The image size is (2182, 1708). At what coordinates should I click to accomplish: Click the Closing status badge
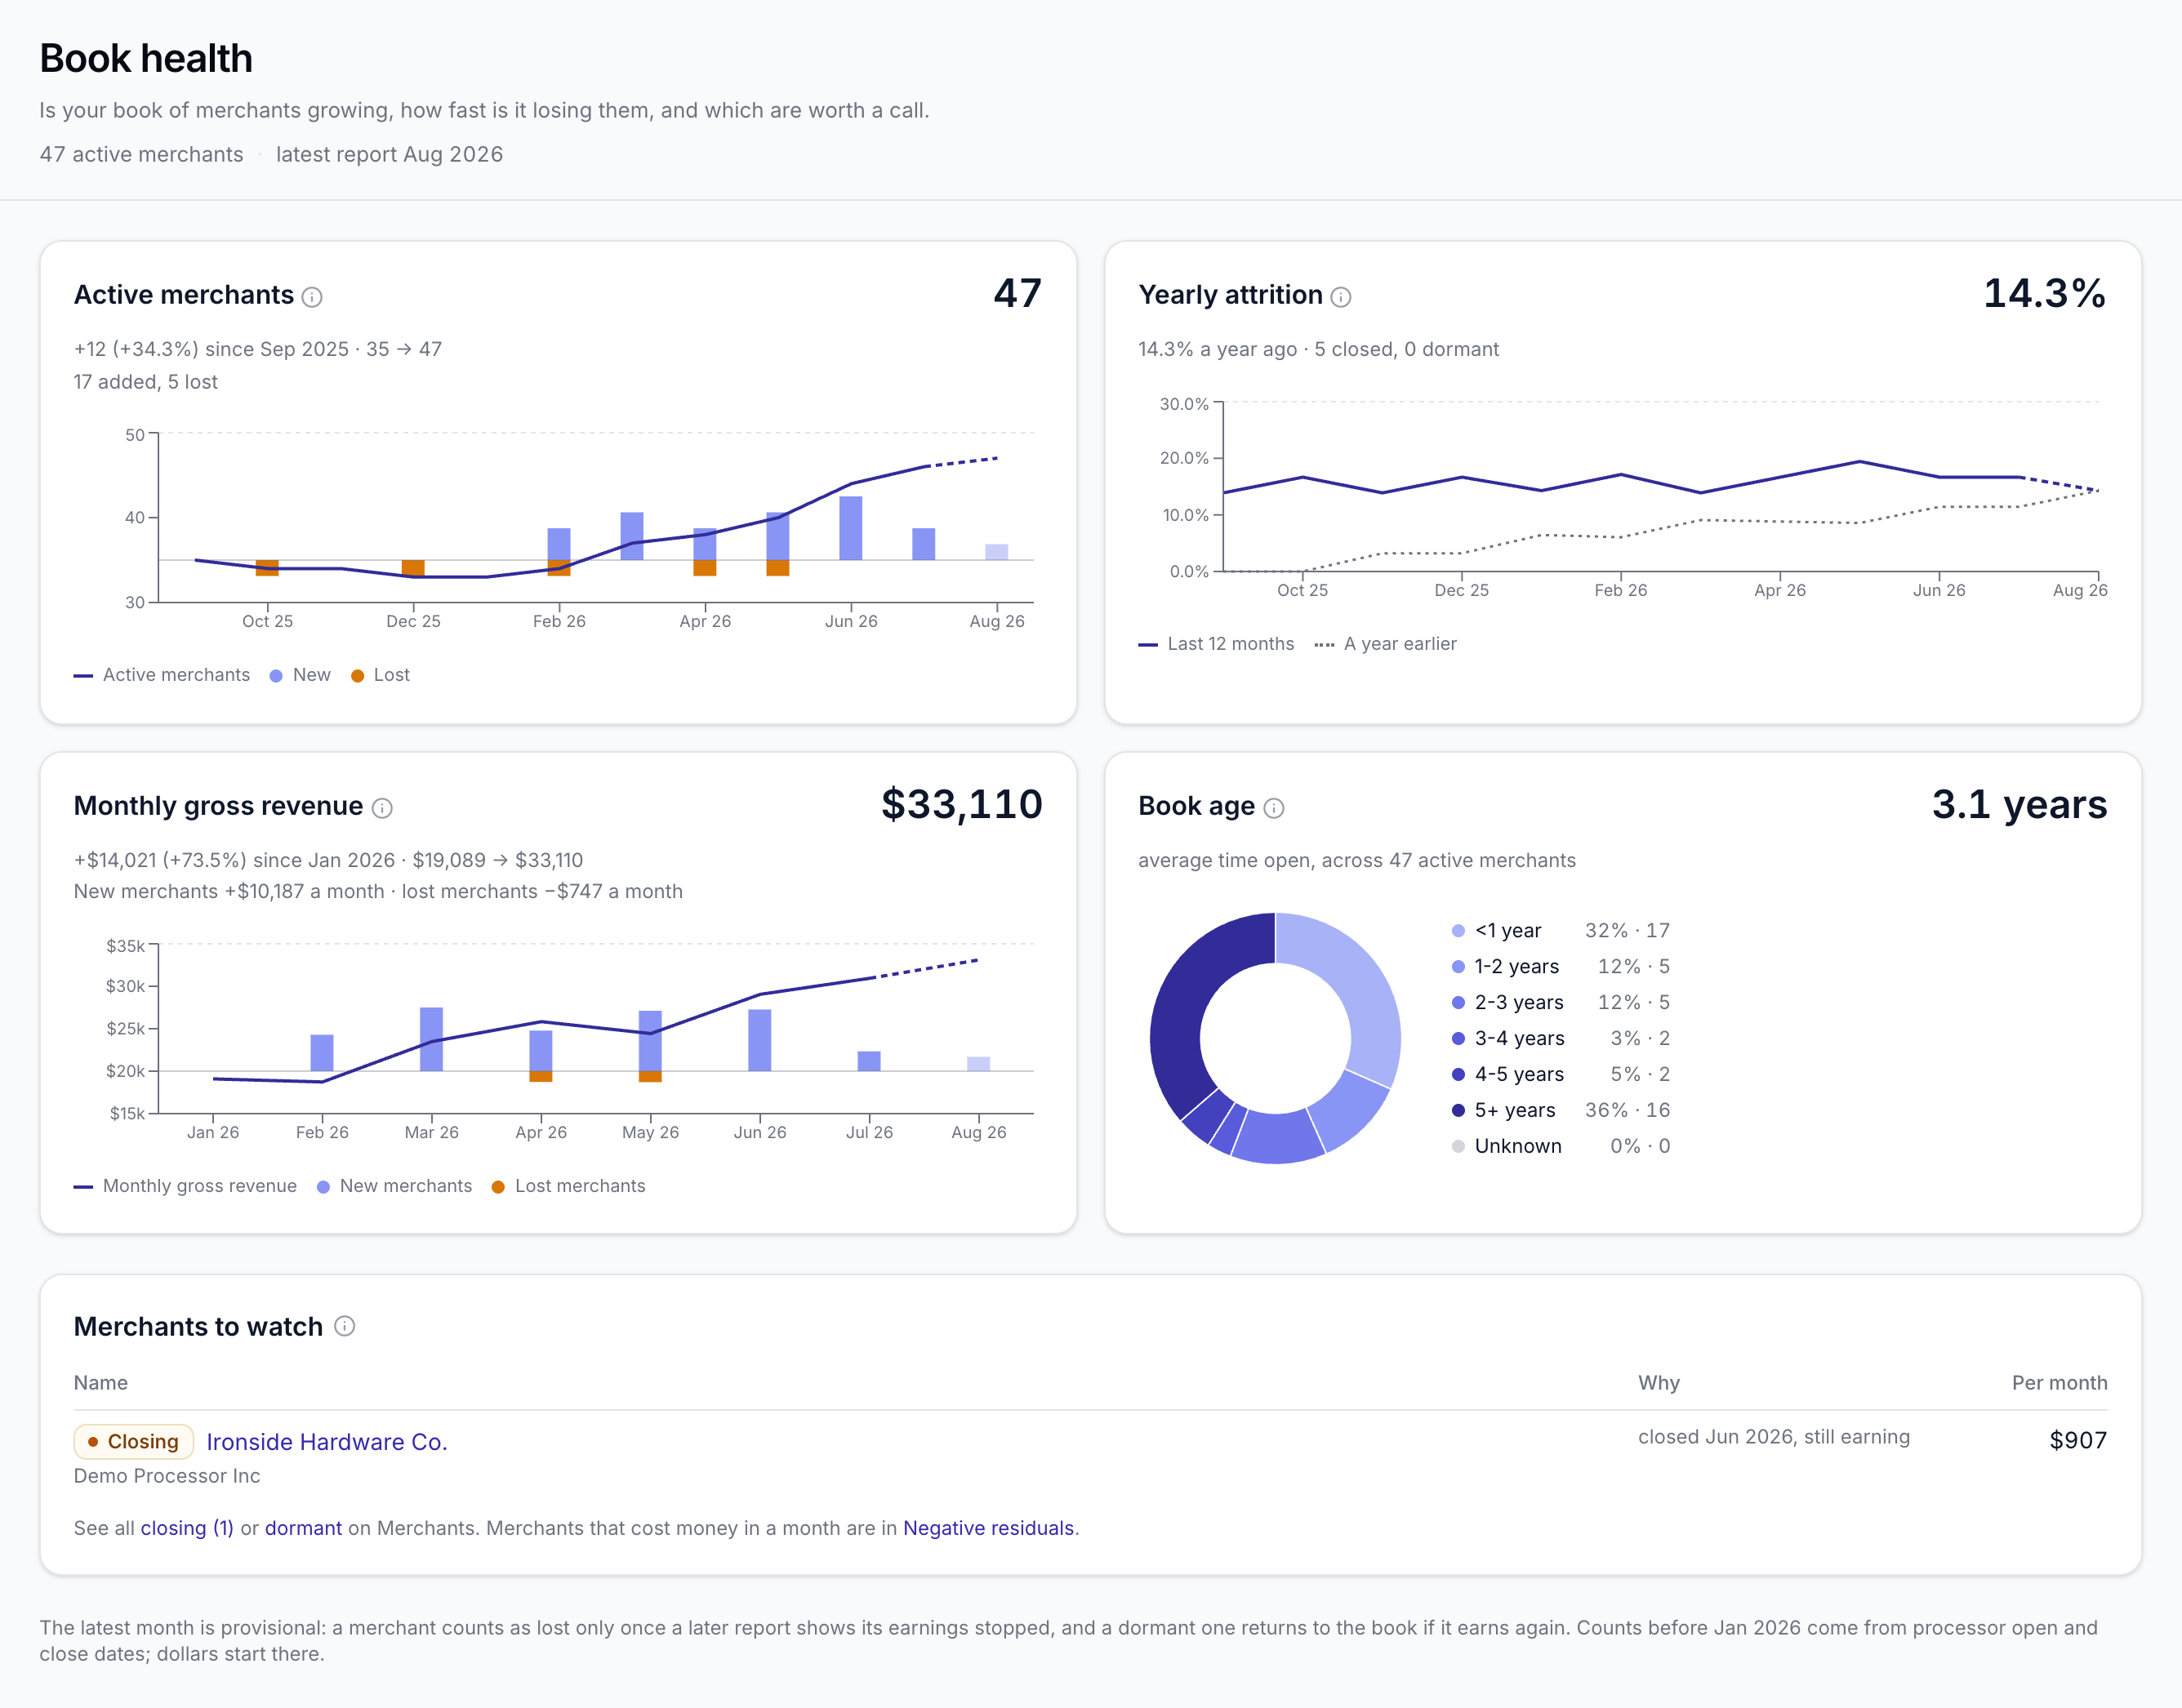coord(133,1442)
